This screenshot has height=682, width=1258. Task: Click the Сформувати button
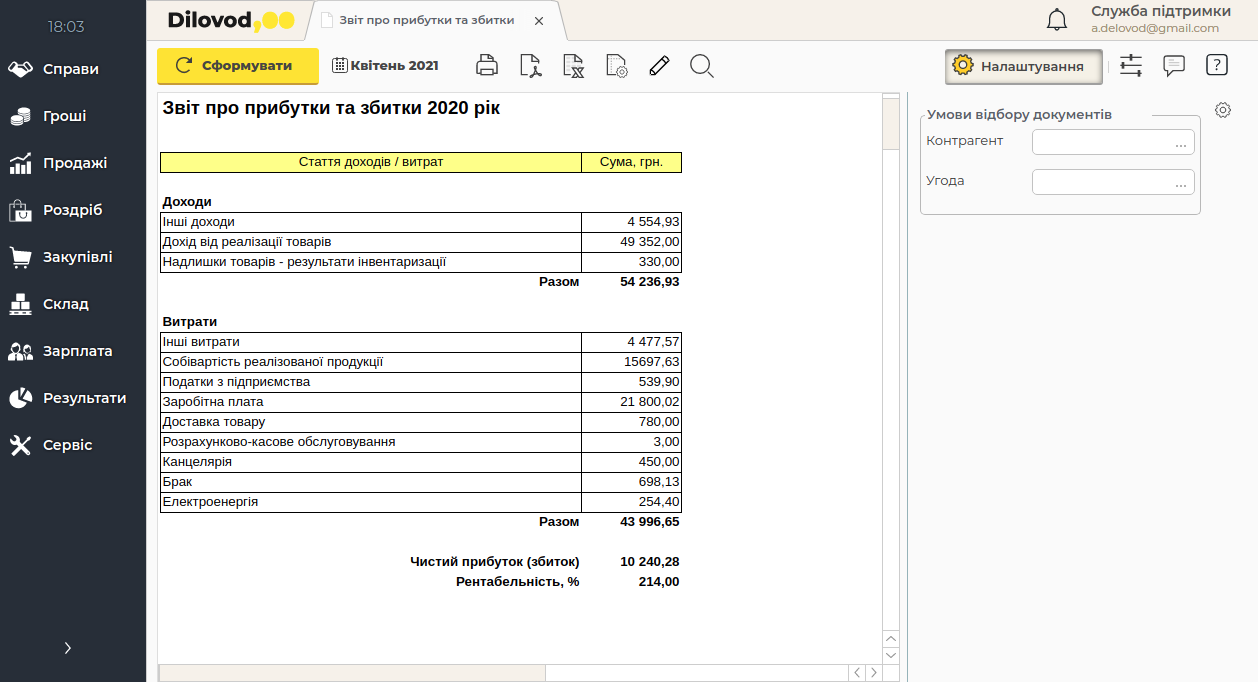[x=238, y=66]
